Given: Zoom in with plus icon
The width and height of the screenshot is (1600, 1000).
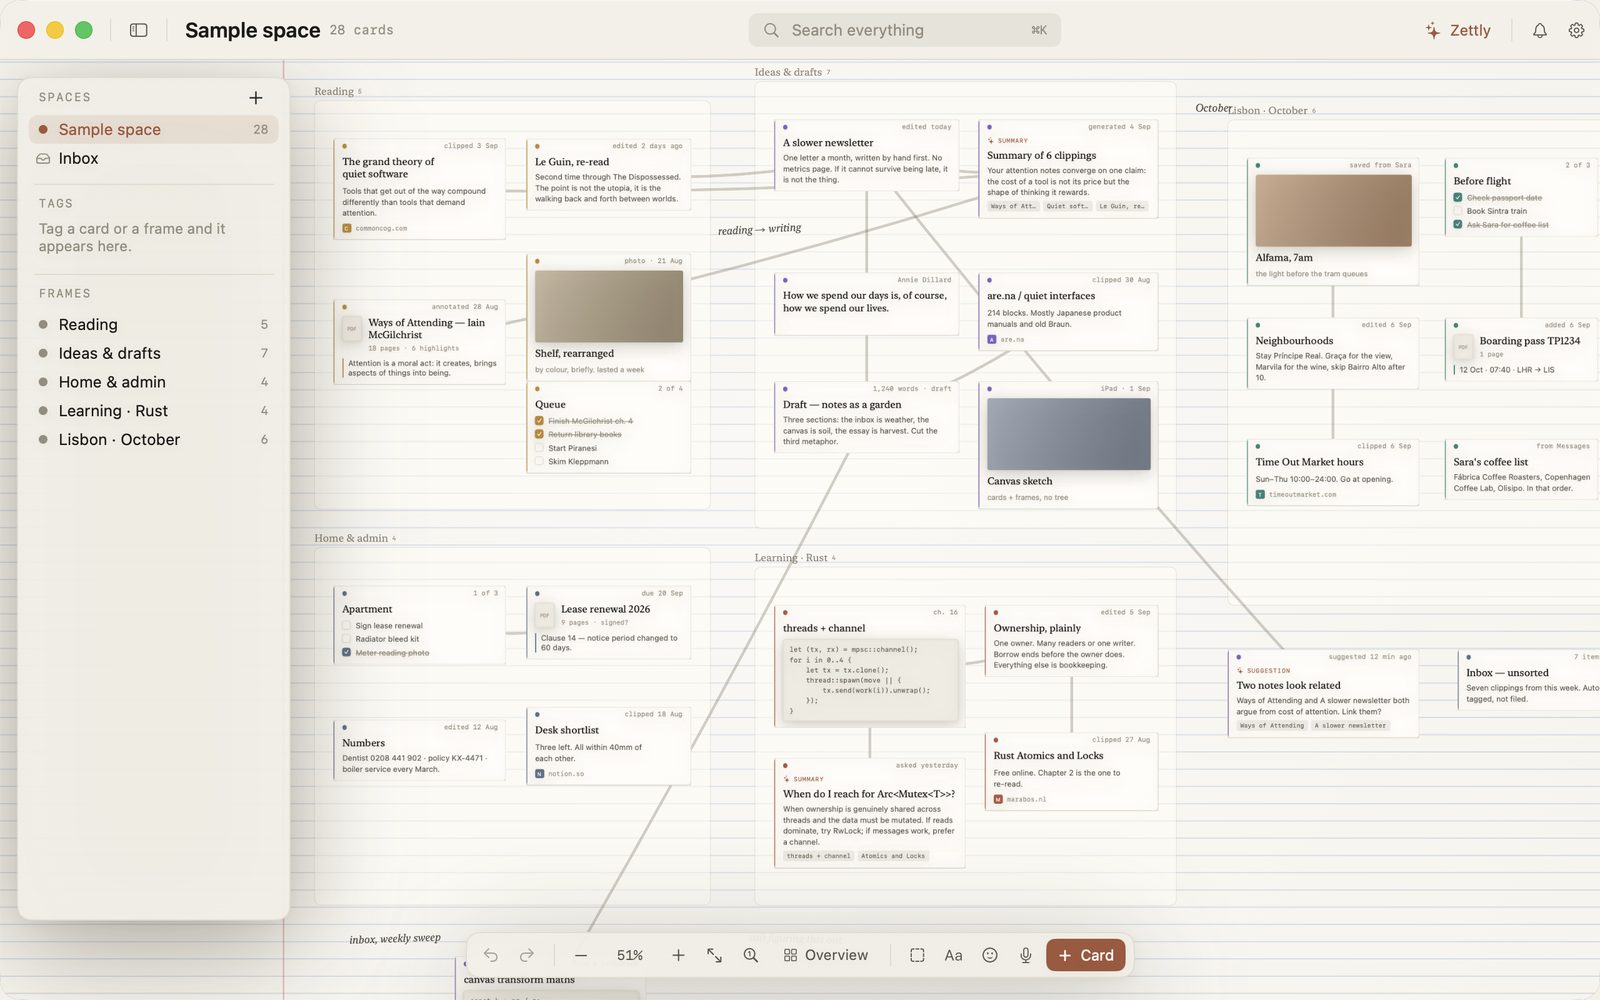Looking at the screenshot, I should pos(678,955).
